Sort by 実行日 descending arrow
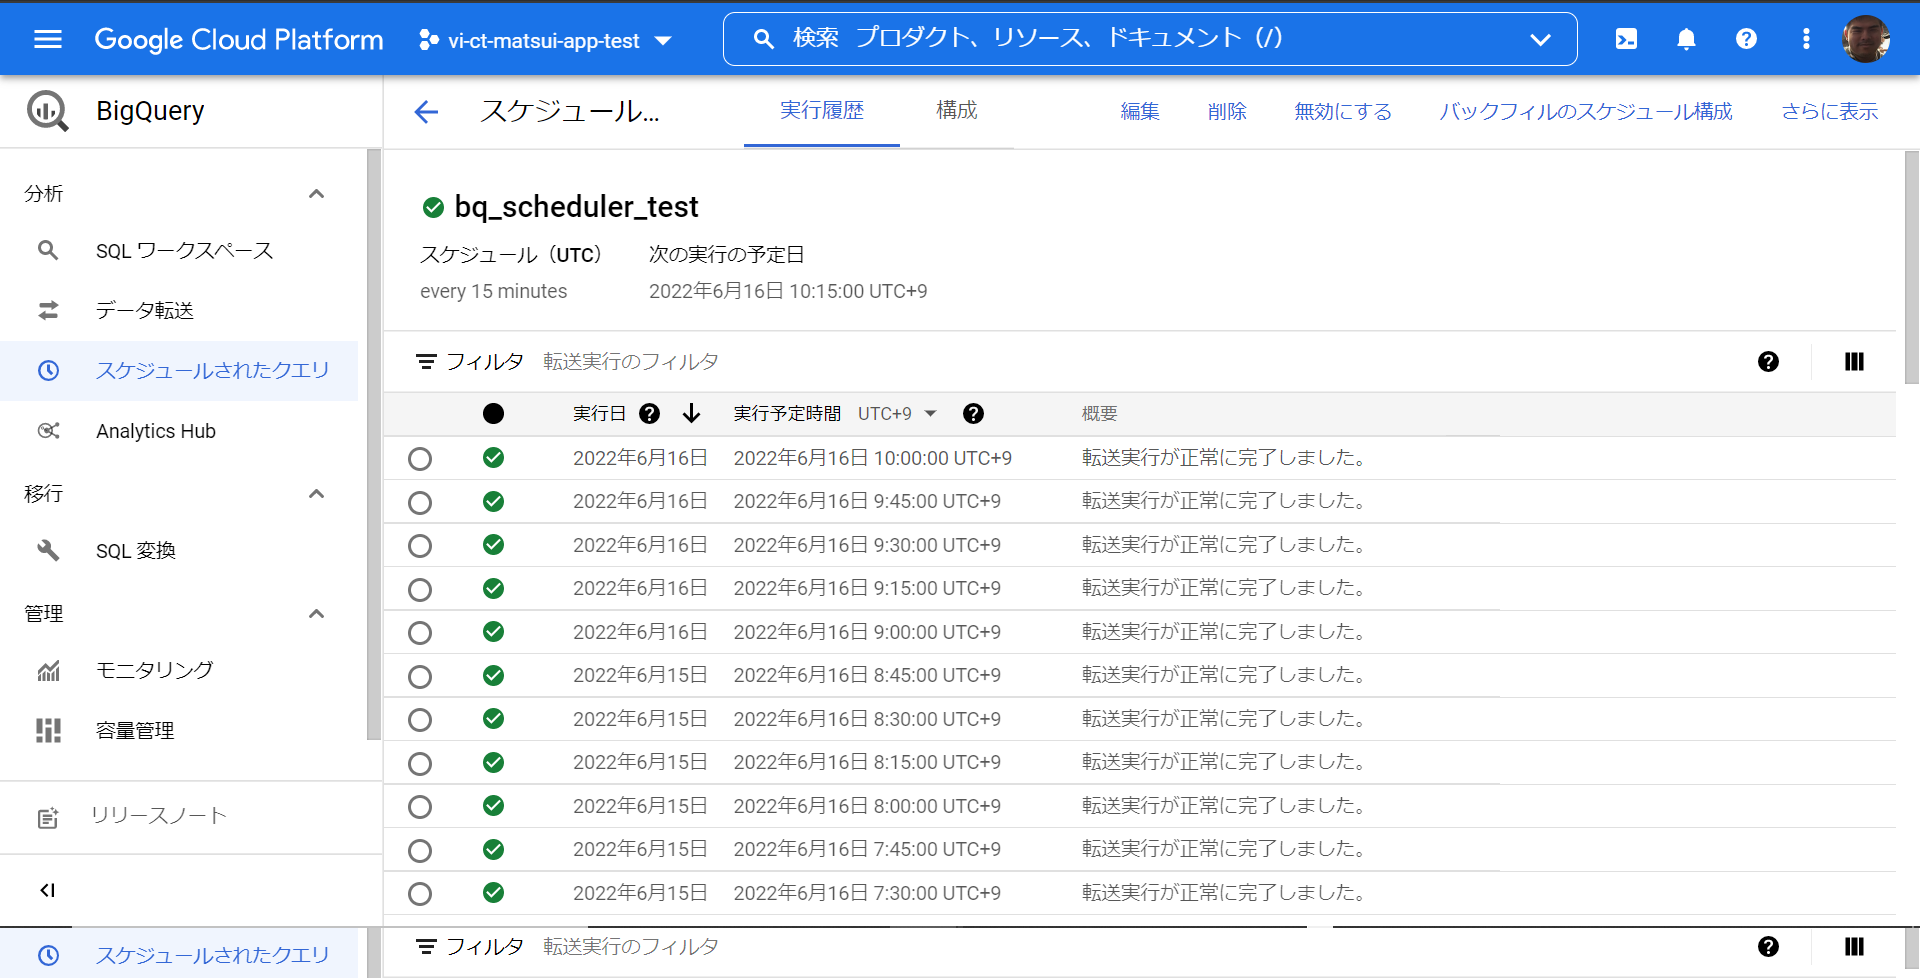This screenshot has width=1920, height=978. click(691, 414)
